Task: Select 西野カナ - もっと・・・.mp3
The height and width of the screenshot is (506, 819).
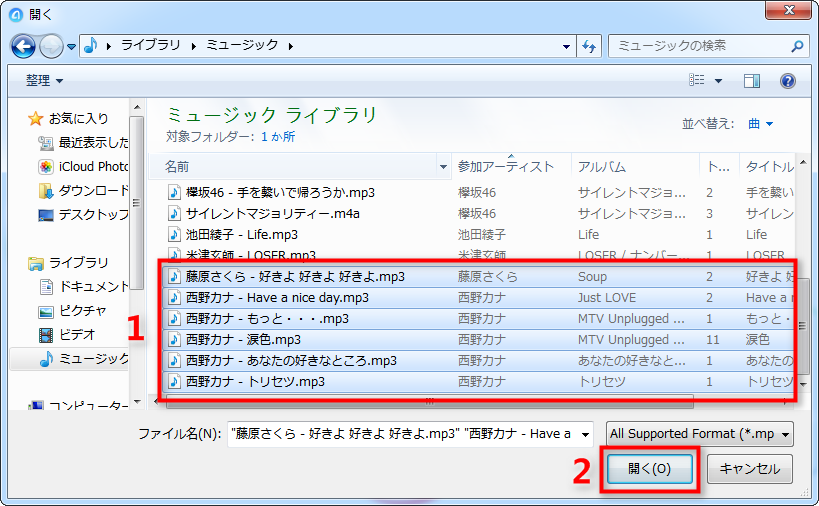Action: click(267, 319)
